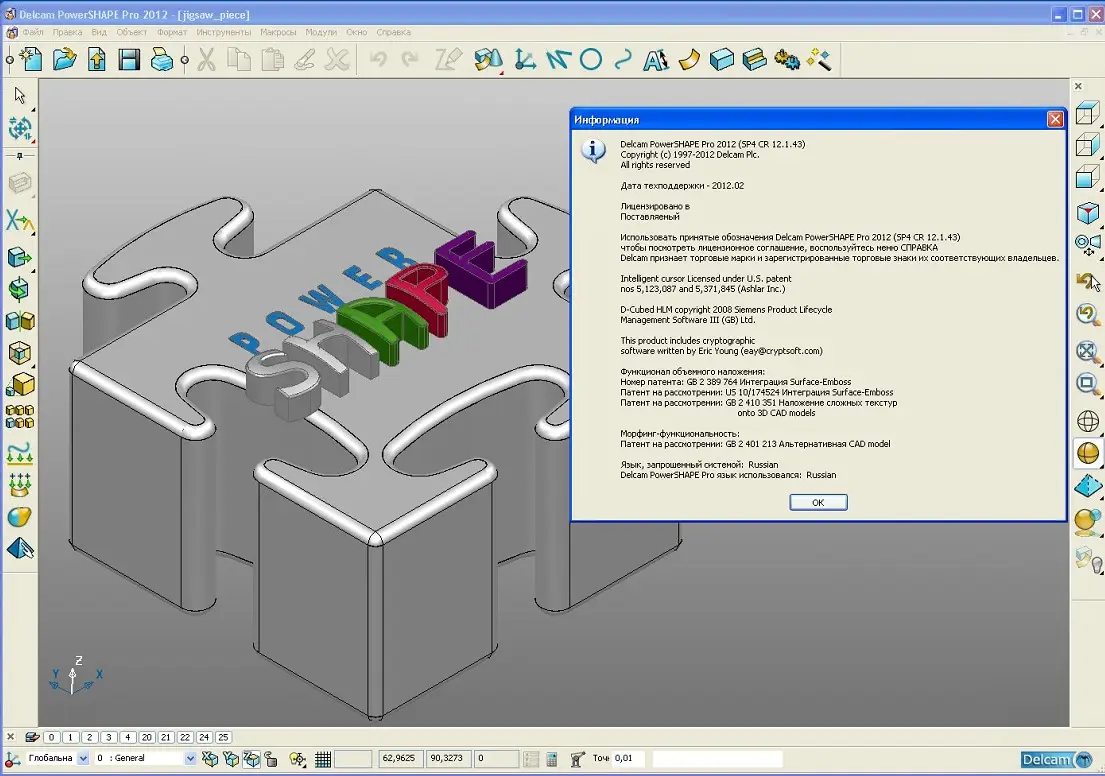1105x776 pixels.
Task: Click the Y coordinate field showing 90,3273
Action: point(448,758)
